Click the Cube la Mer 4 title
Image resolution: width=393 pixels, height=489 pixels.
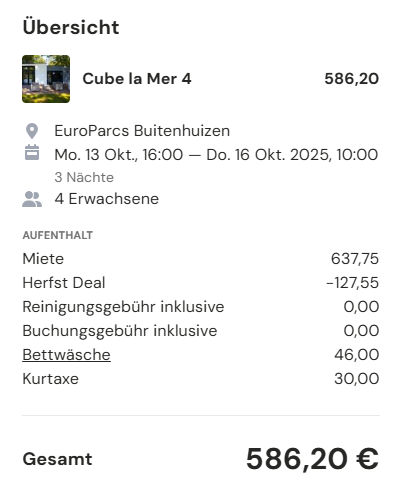click(137, 79)
